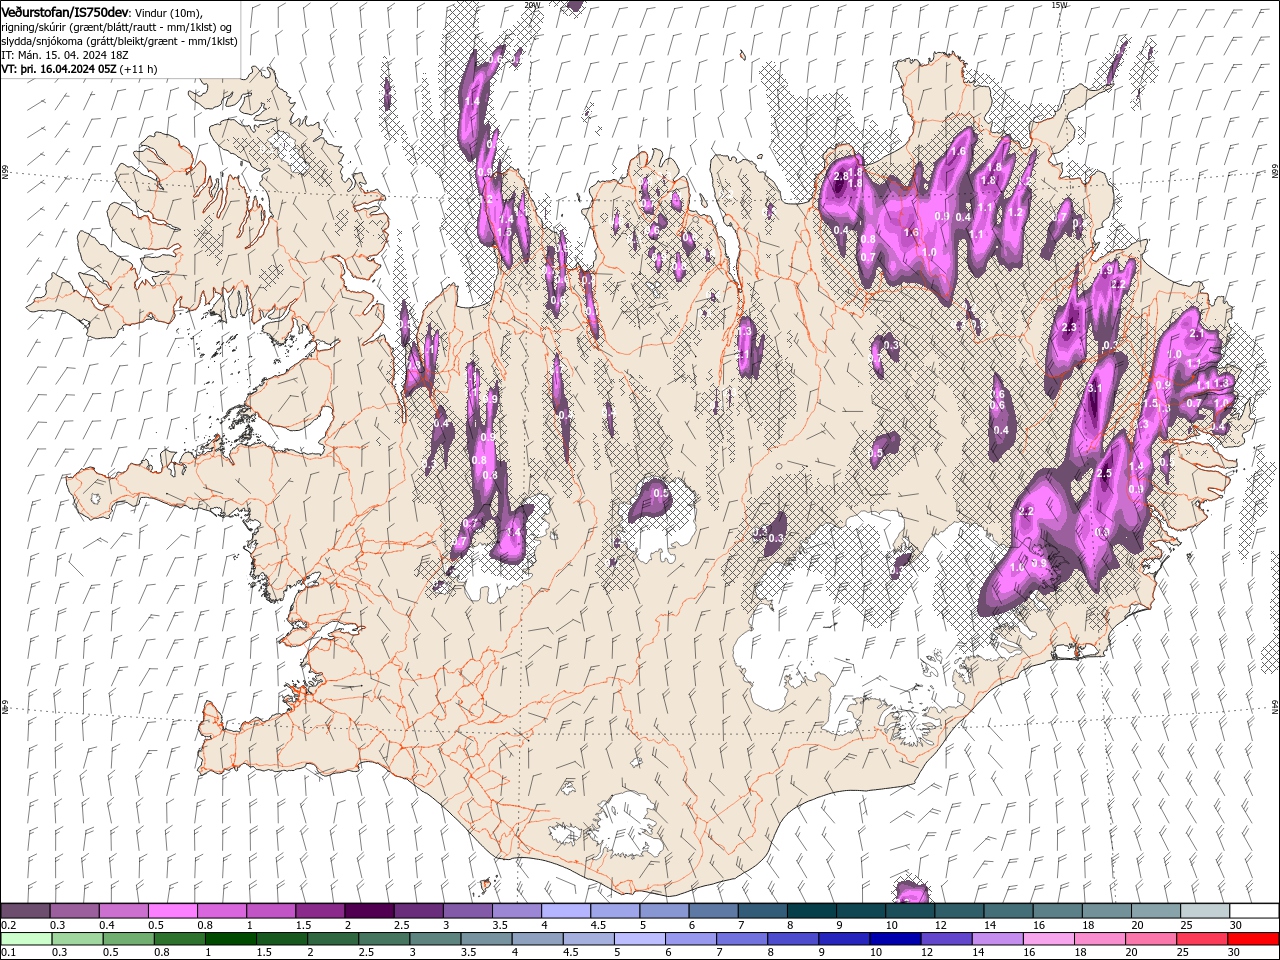Click the 3.1 snowfall value in the east

tap(1094, 388)
